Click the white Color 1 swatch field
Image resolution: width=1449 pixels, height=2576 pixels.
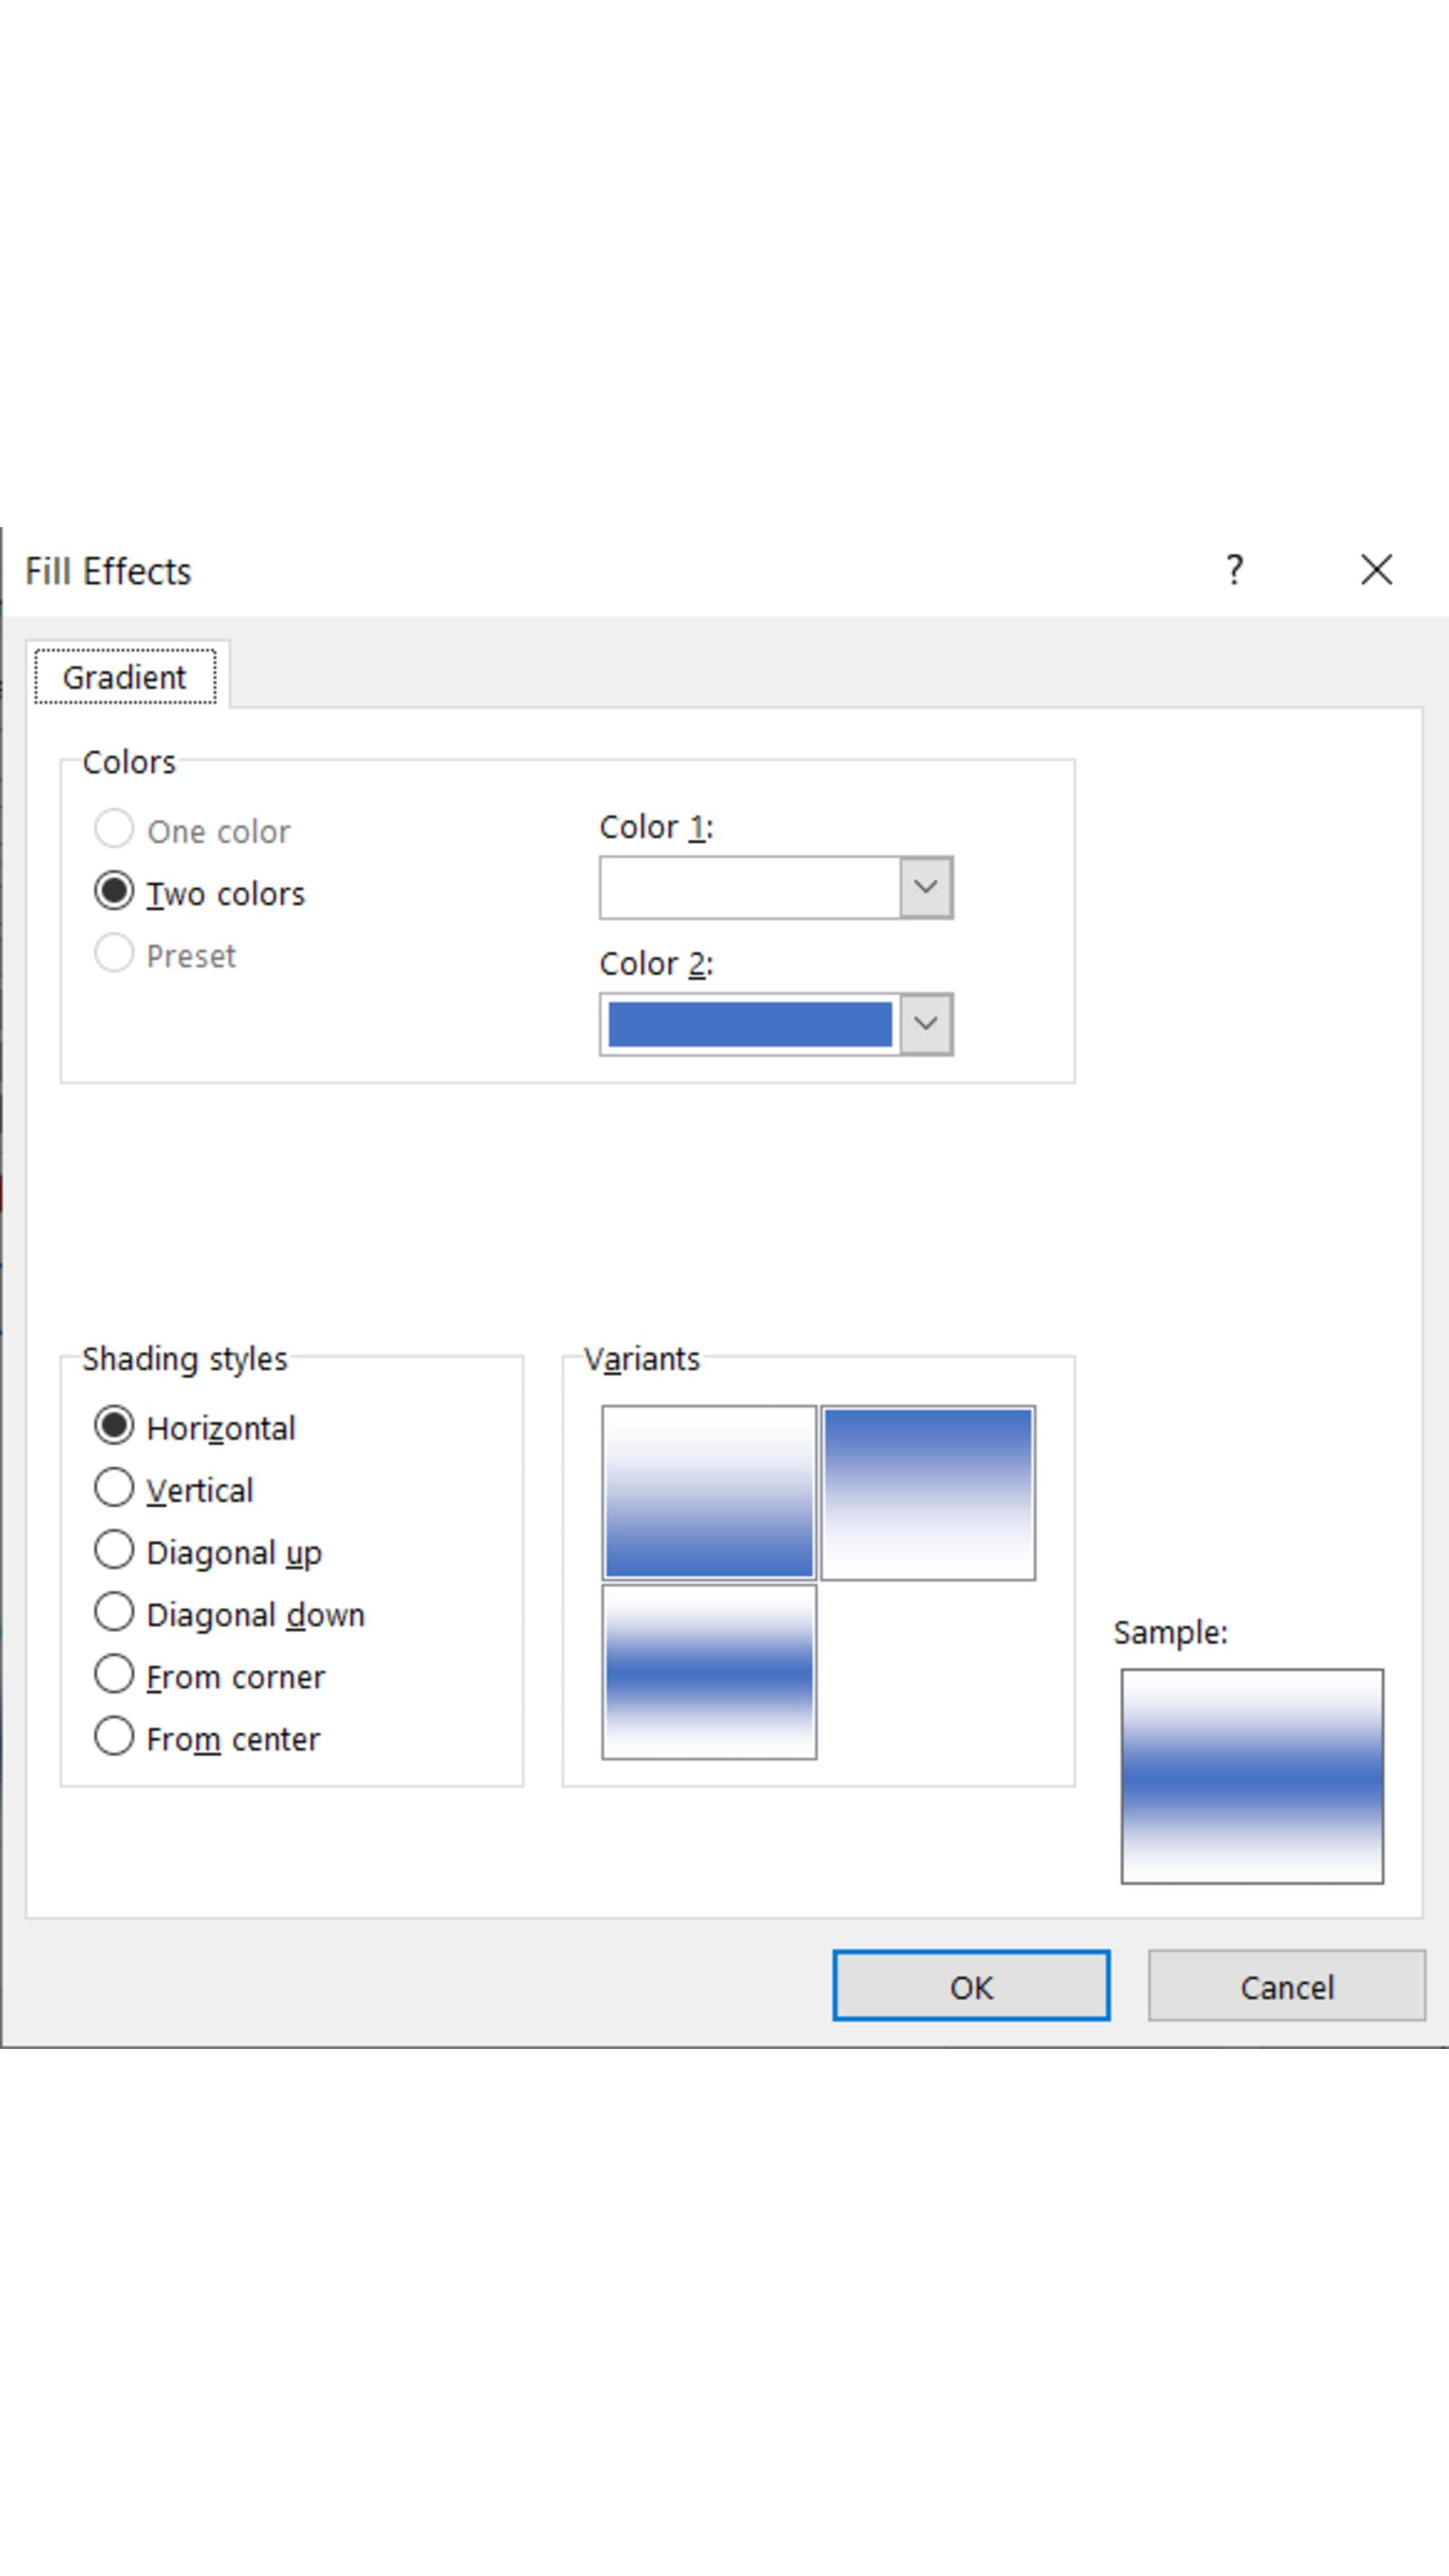(750, 887)
